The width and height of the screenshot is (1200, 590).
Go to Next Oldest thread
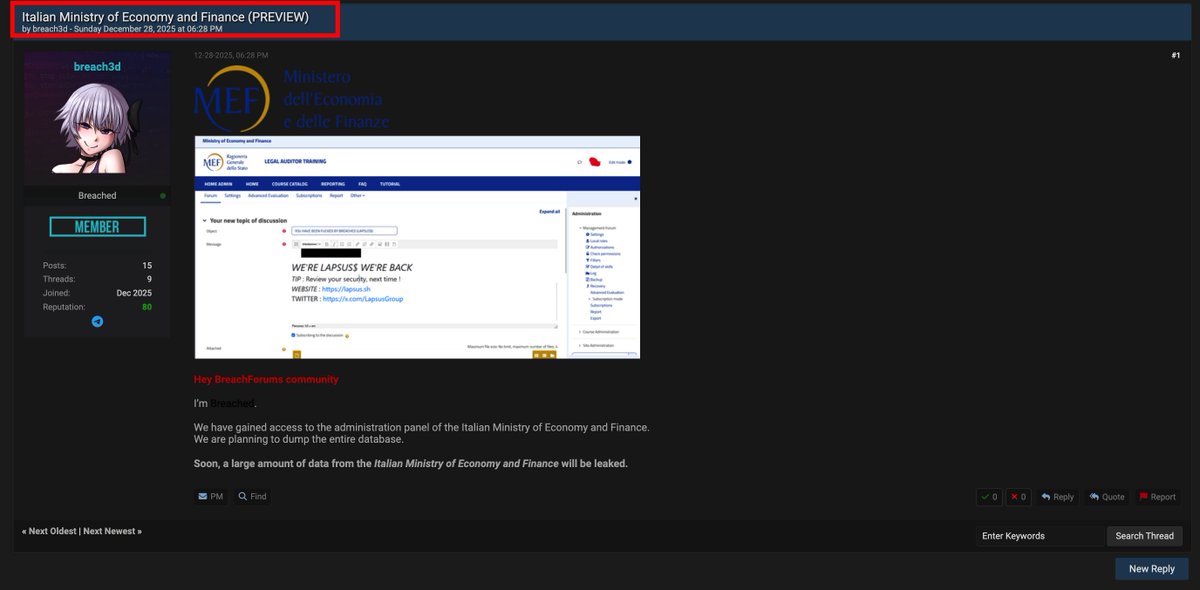tap(50, 531)
